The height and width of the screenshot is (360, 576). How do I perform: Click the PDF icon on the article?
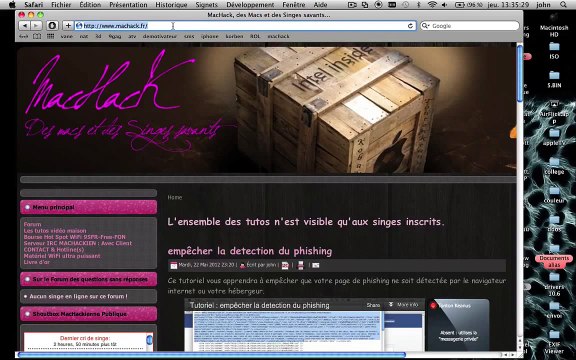pos(285,265)
